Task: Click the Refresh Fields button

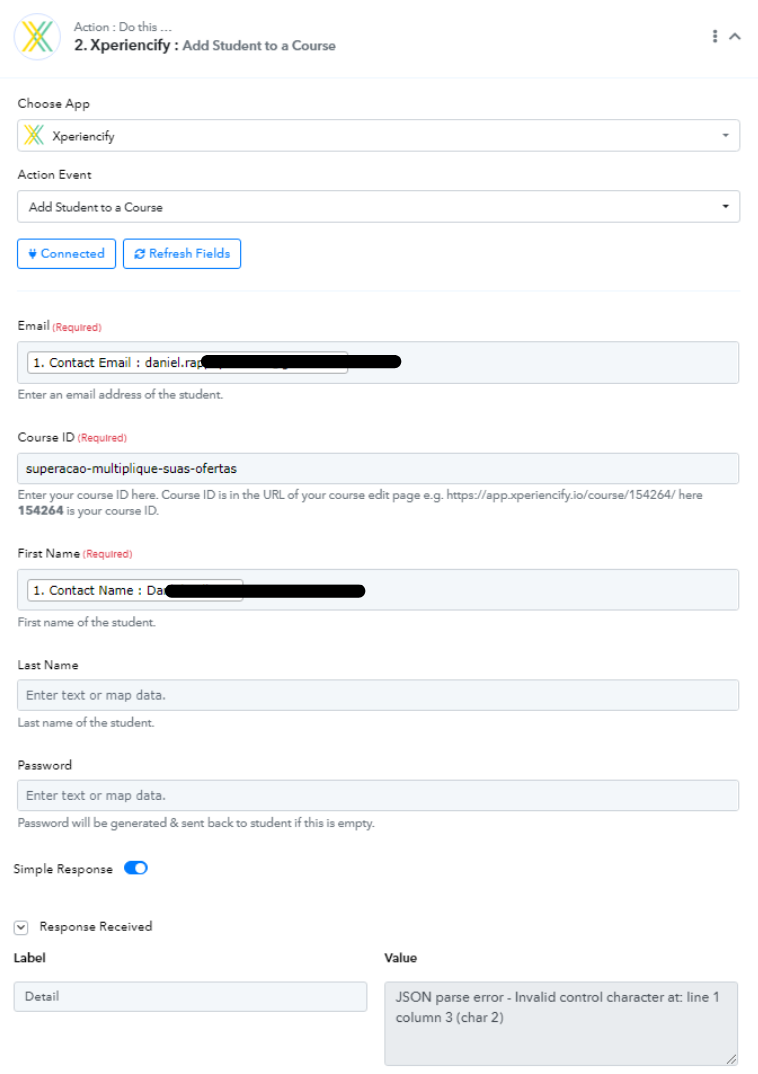Action: pyautogui.click(x=181, y=253)
